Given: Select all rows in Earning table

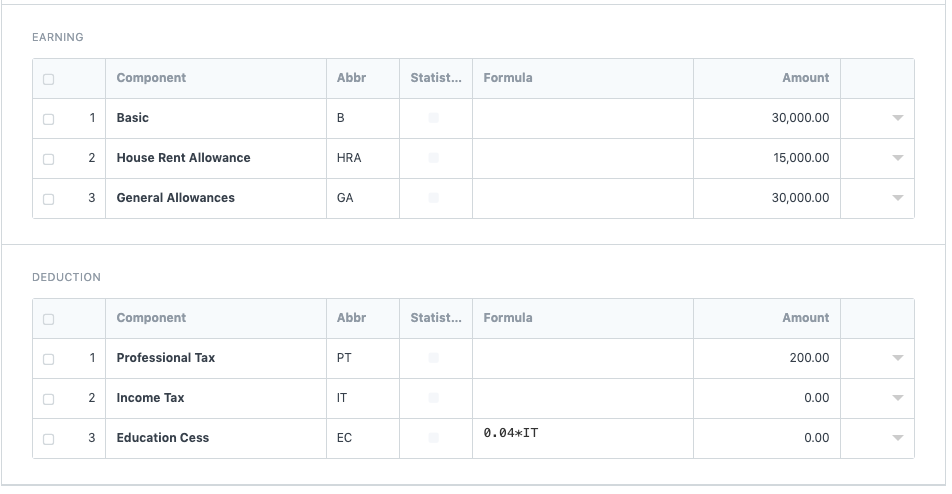Looking at the screenshot, I should point(49,79).
